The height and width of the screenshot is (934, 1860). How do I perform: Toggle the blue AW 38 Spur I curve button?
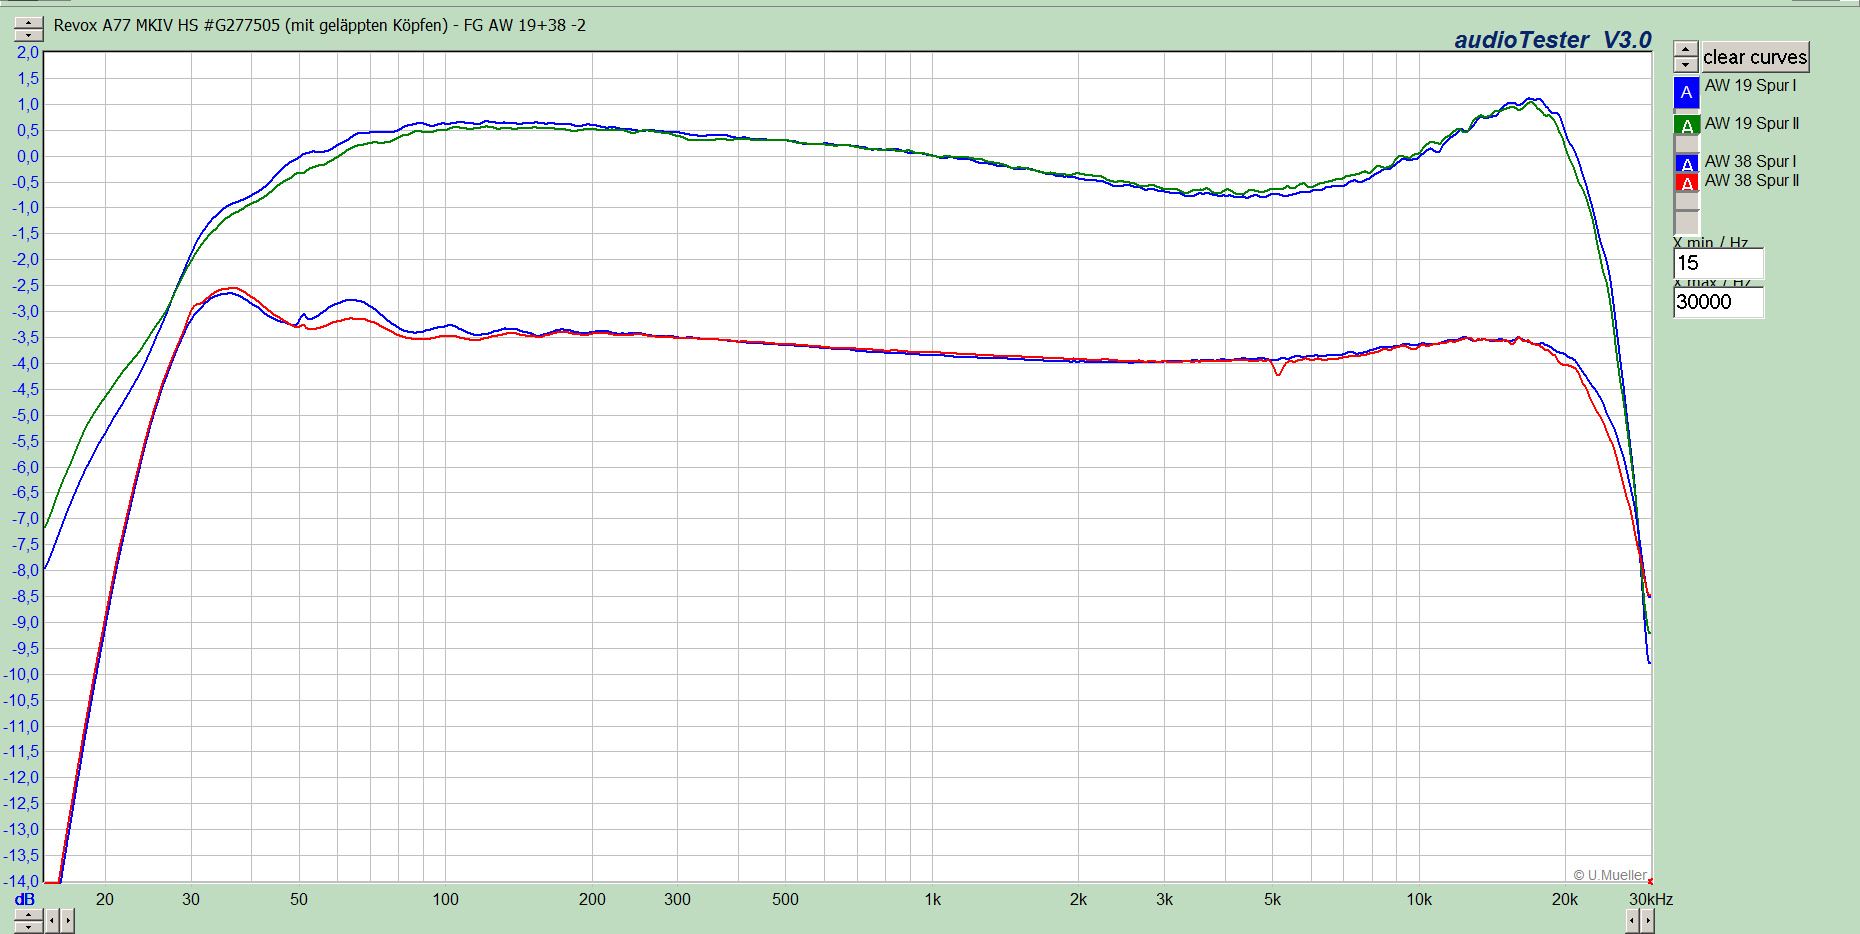coord(1686,163)
